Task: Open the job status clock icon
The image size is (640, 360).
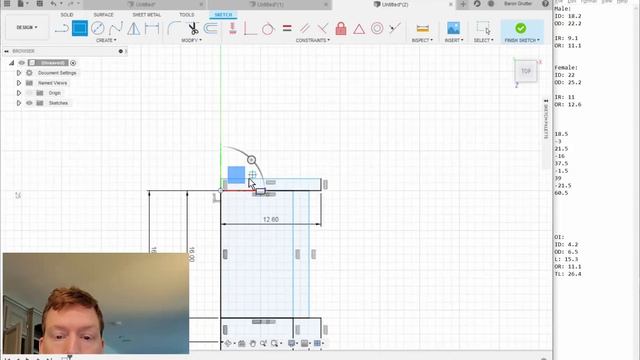Action: click(x=491, y=4)
